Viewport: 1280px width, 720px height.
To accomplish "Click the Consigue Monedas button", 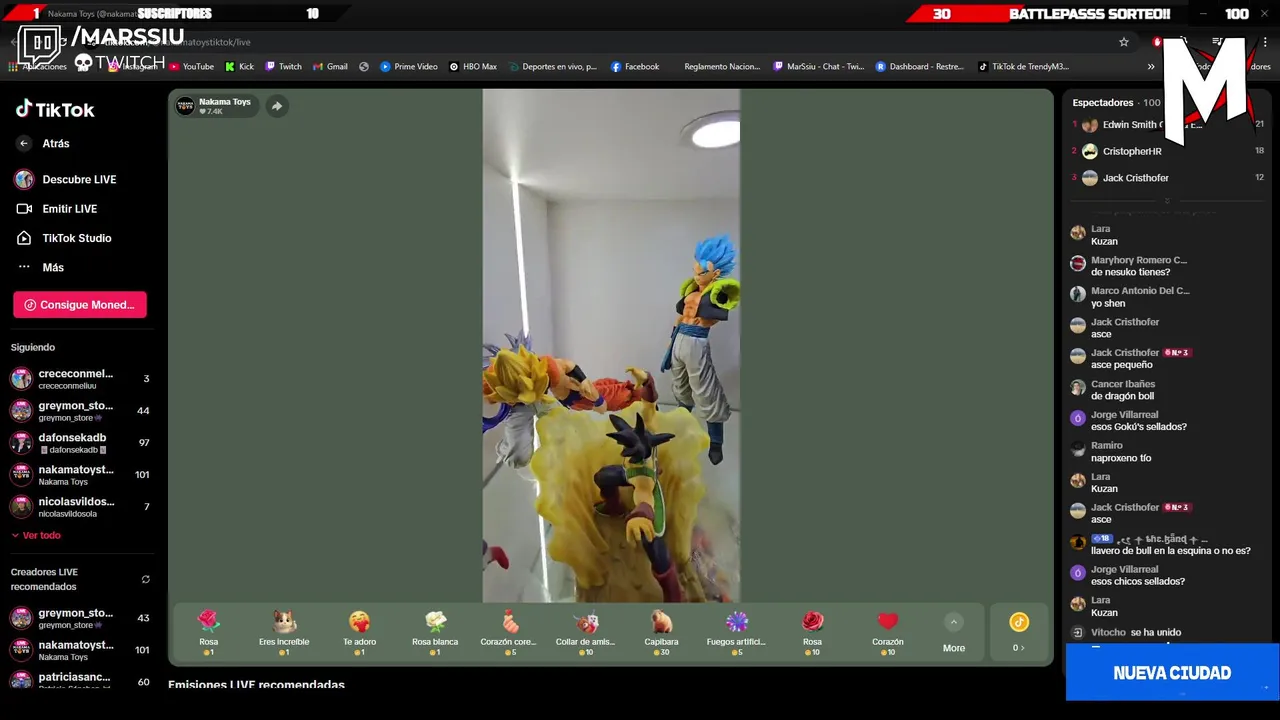I will point(80,305).
